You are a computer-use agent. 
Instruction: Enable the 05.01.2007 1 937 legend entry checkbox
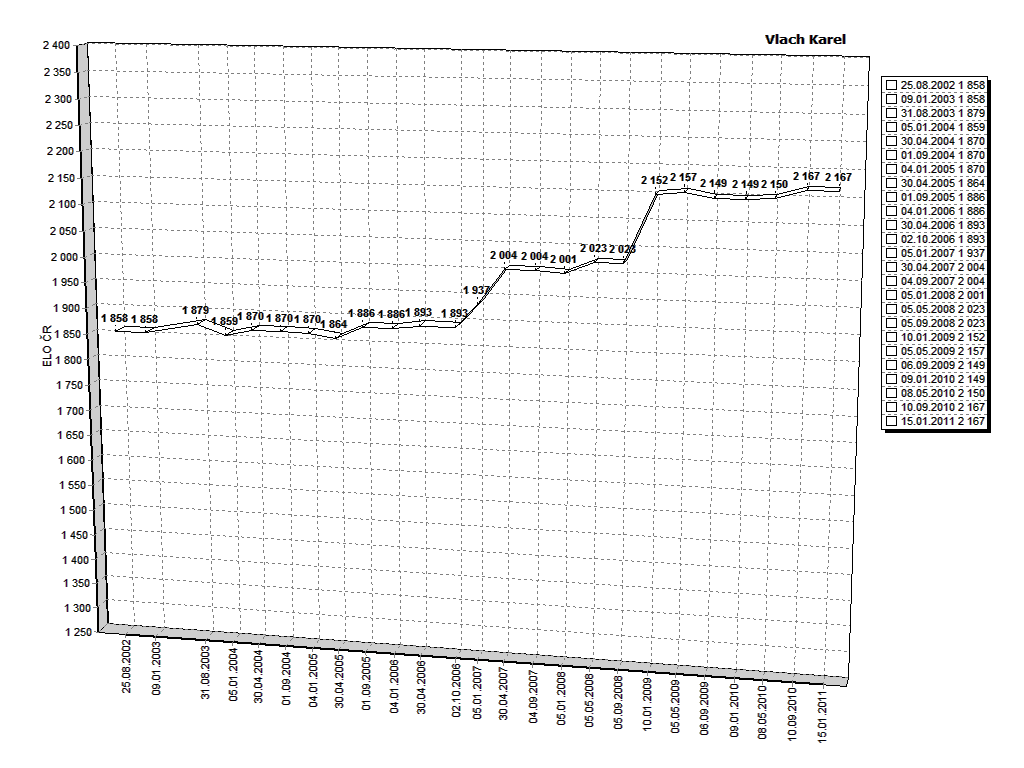pos(891,254)
